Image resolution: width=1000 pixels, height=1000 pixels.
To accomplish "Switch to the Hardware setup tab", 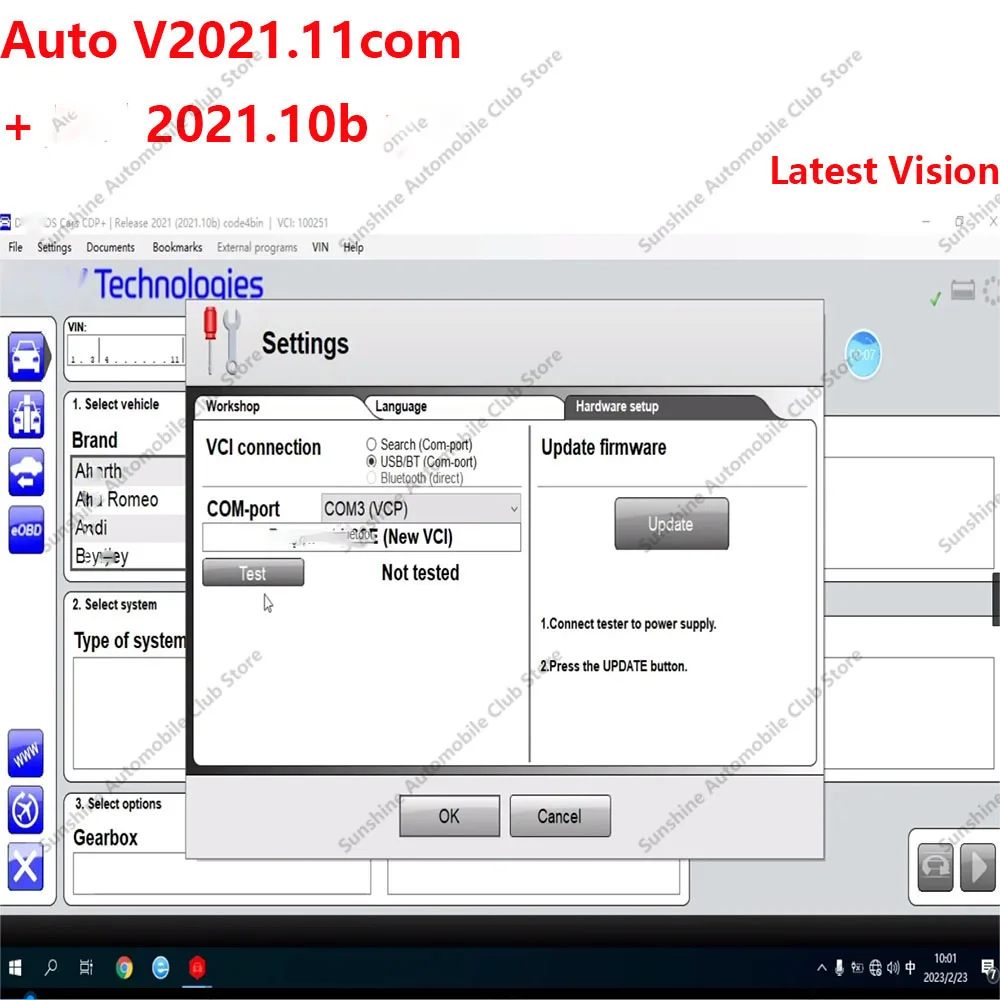I will coord(666,406).
